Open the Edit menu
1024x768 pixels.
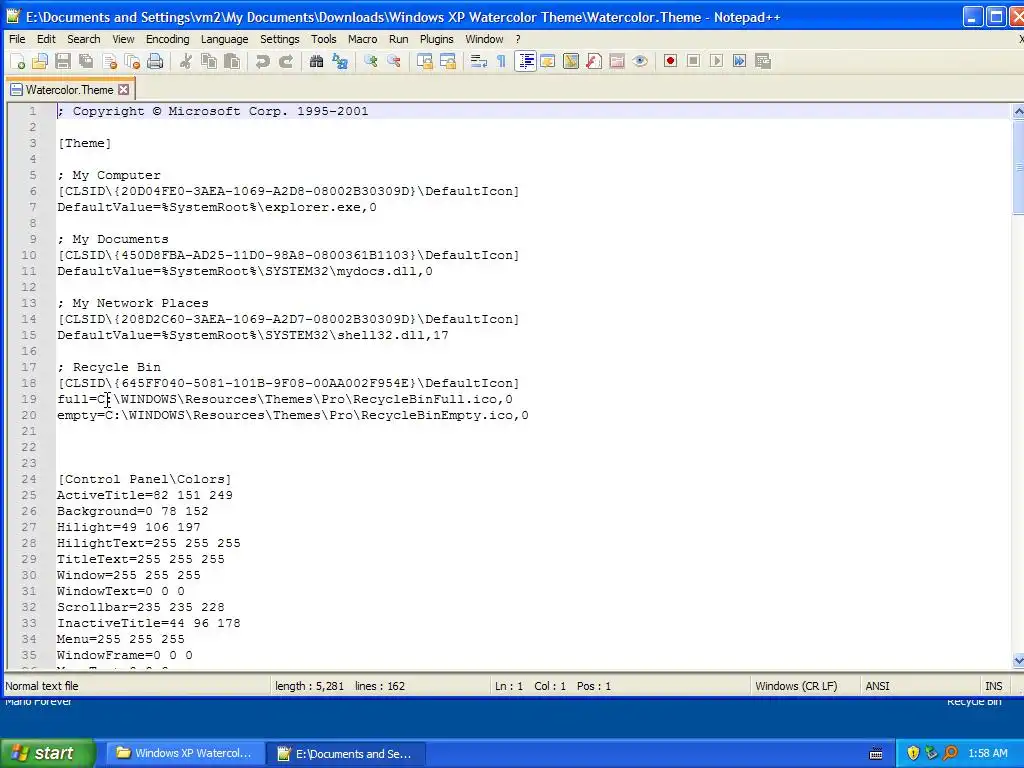(46, 39)
